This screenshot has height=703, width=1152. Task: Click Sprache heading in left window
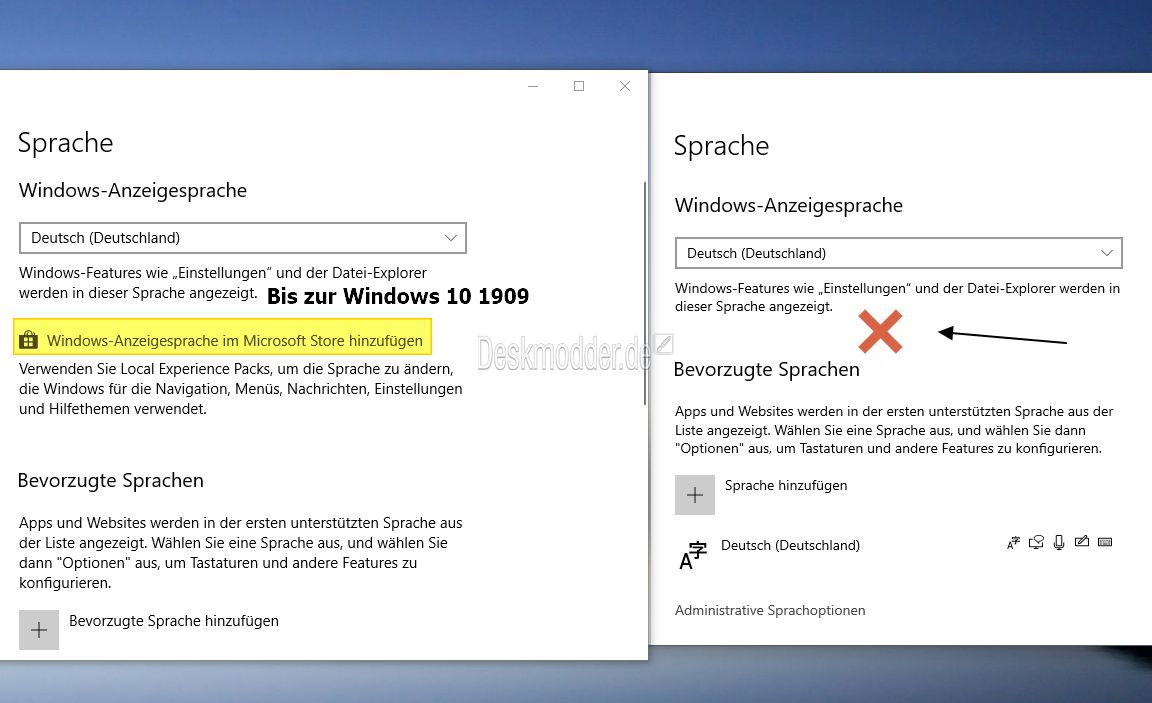65,143
